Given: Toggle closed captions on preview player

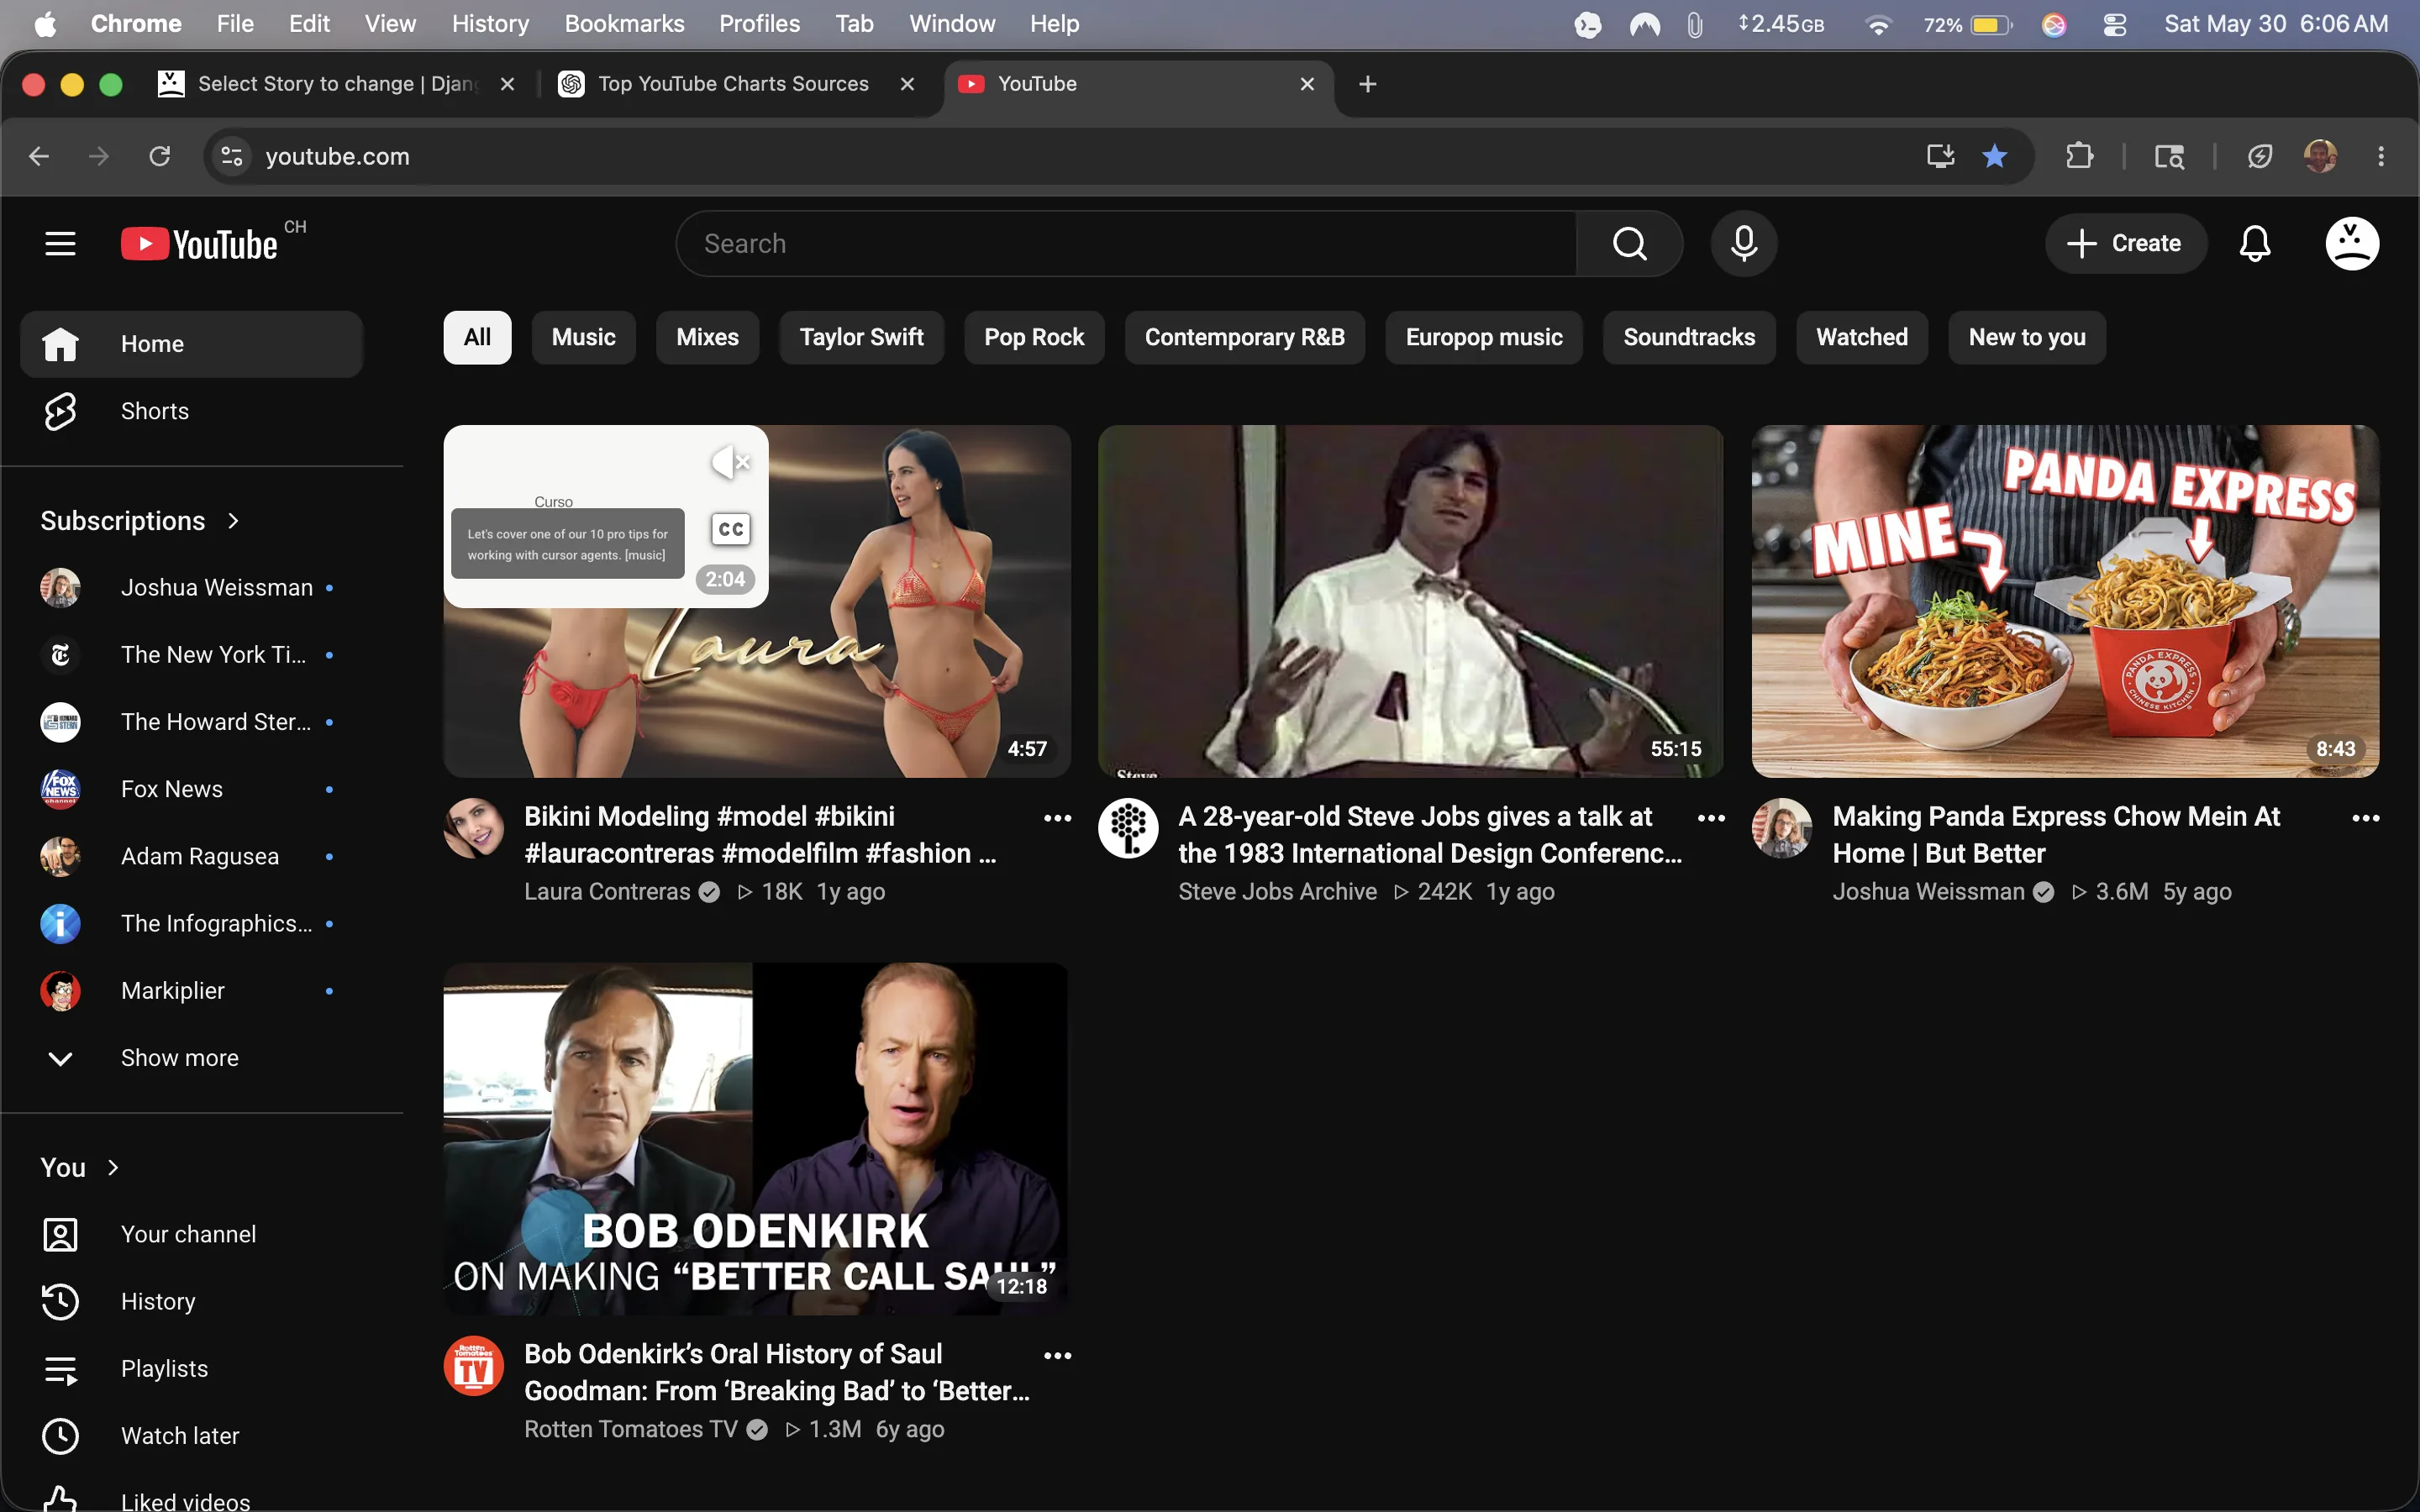Looking at the screenshot, I should tap(731, 529).
